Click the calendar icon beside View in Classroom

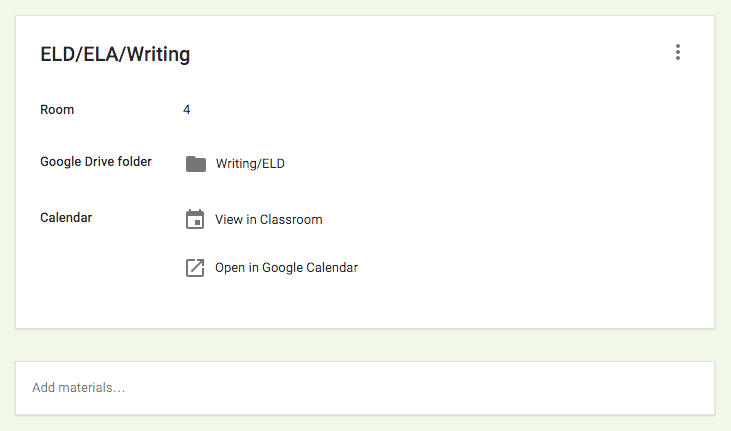[195, 219]
